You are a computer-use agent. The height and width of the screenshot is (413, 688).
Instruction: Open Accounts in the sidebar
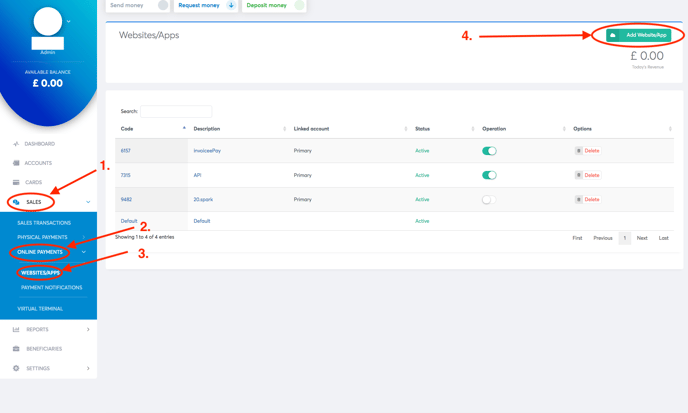click(38, 163)
